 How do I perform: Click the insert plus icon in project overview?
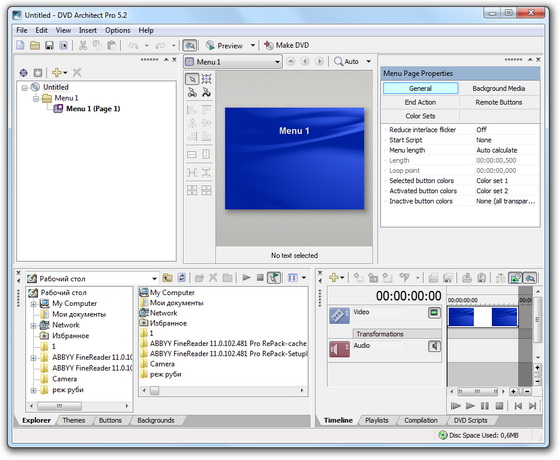point(57,73)
